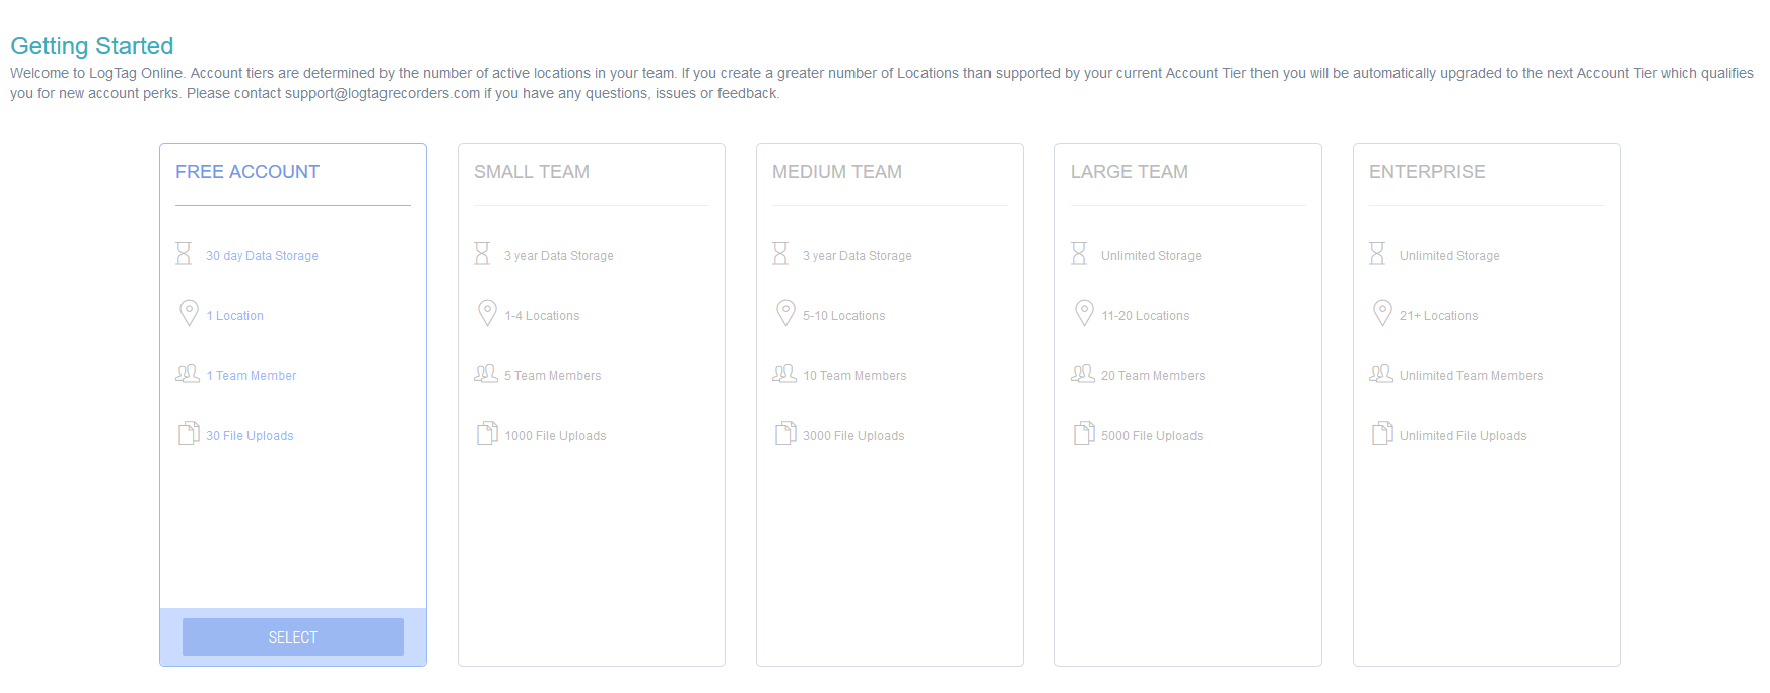Image resolution: width=1770 pixels, height=693 pixels.
Task: Pick the Large Team plan heading
Action: tap(1129, 172)
